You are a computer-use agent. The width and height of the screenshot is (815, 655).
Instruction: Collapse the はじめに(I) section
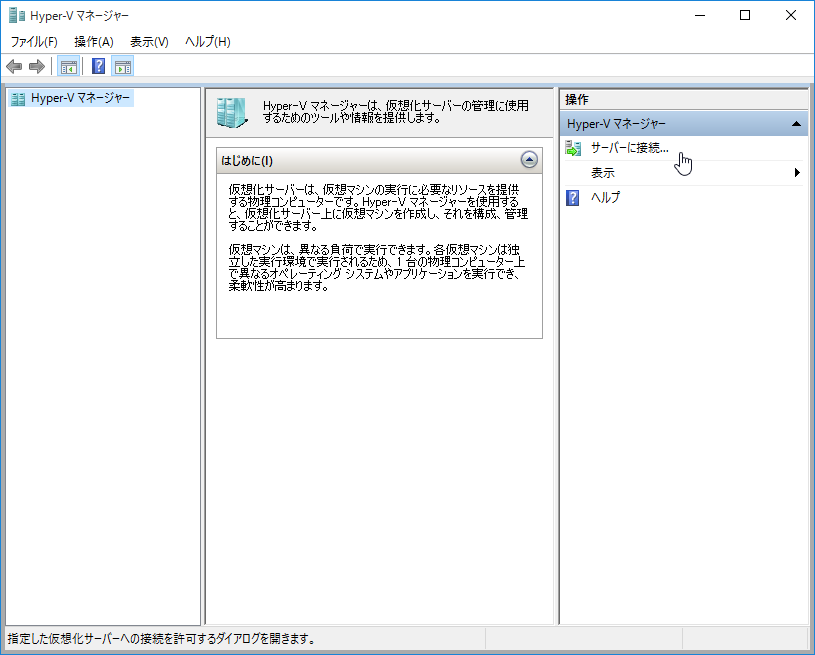click(x=529, y=160)
